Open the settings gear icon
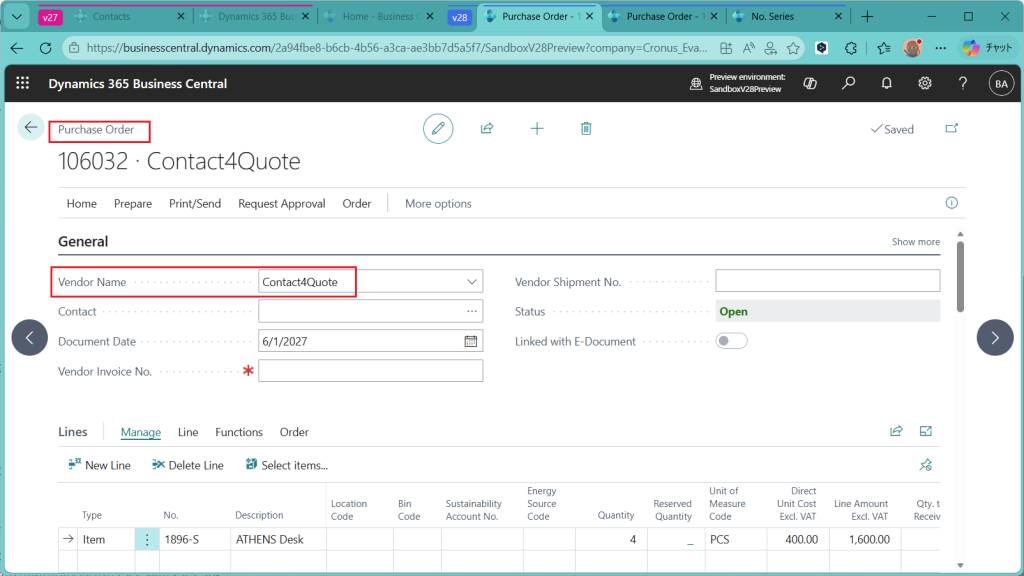The image size is (1024, 576). 925,84
